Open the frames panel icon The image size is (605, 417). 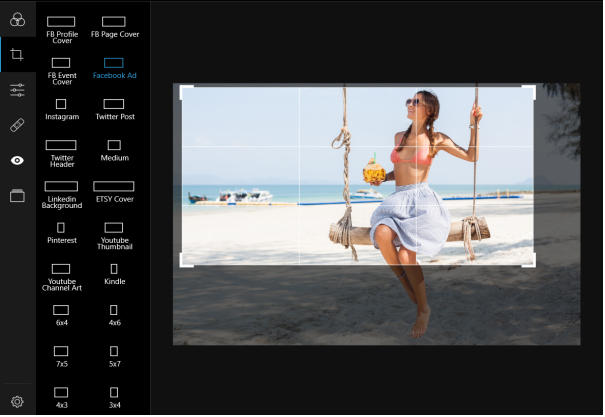coord(17,195)
